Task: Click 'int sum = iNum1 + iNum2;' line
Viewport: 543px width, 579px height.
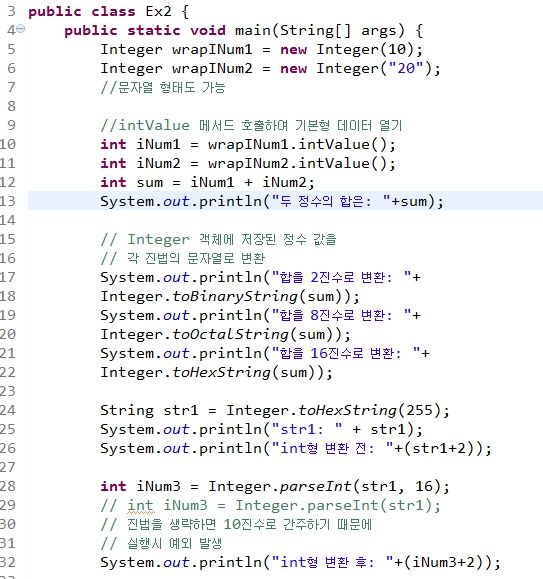Action: tap(207, 182)
